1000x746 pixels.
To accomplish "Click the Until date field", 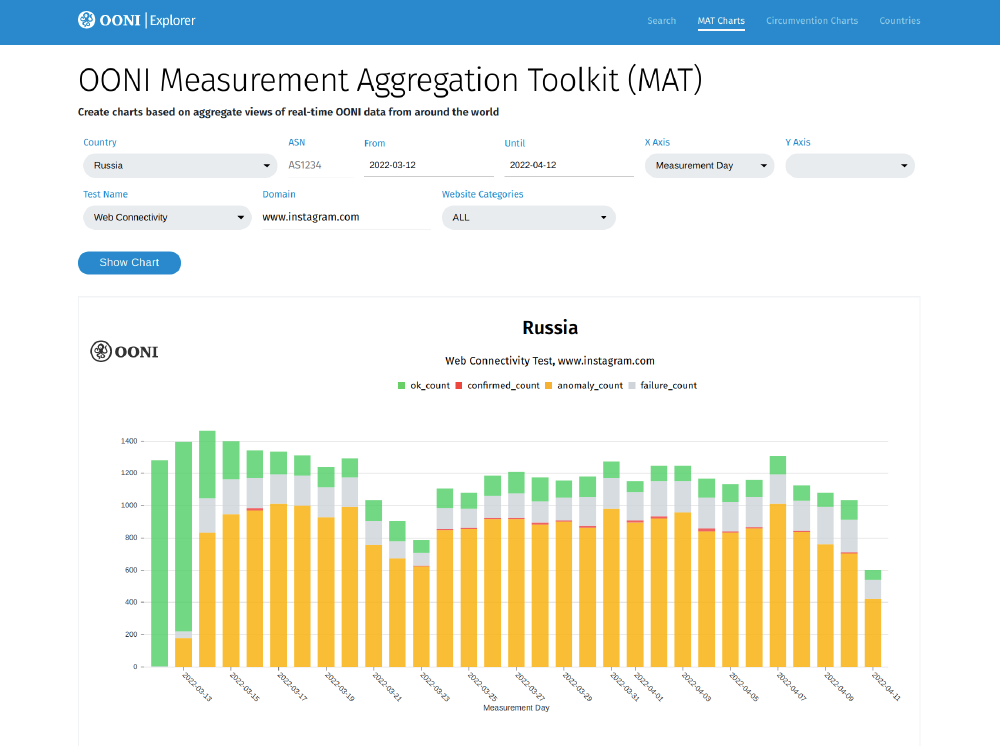I will point(568,165).
